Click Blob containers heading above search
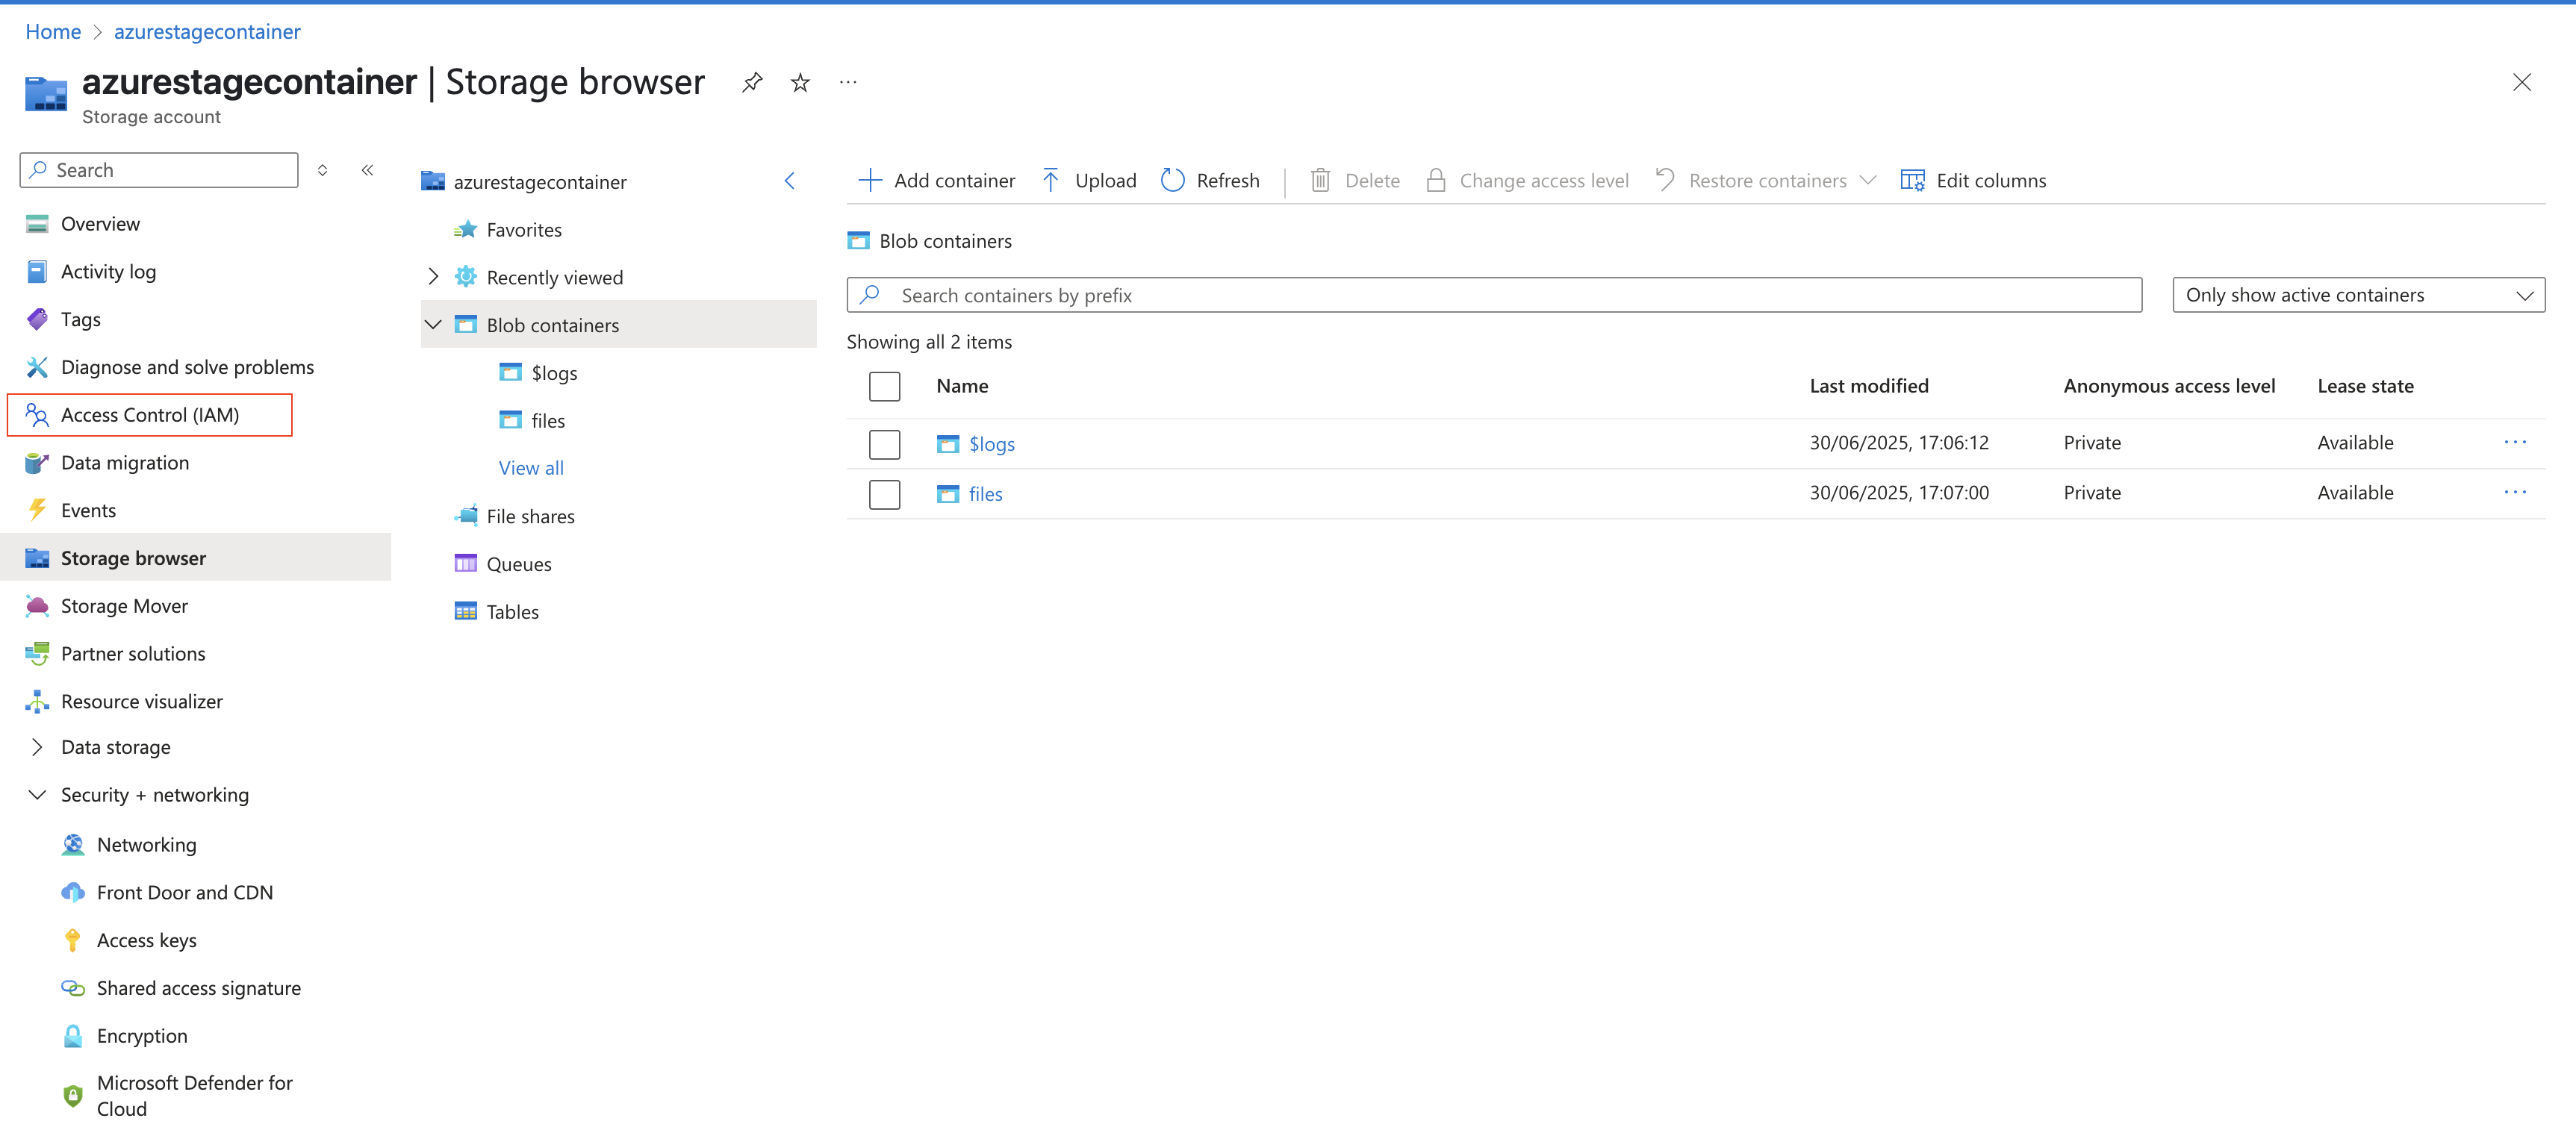 945,241
